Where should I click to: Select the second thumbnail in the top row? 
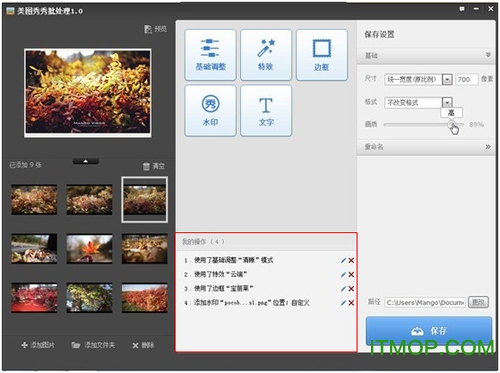tap(89, 200)
